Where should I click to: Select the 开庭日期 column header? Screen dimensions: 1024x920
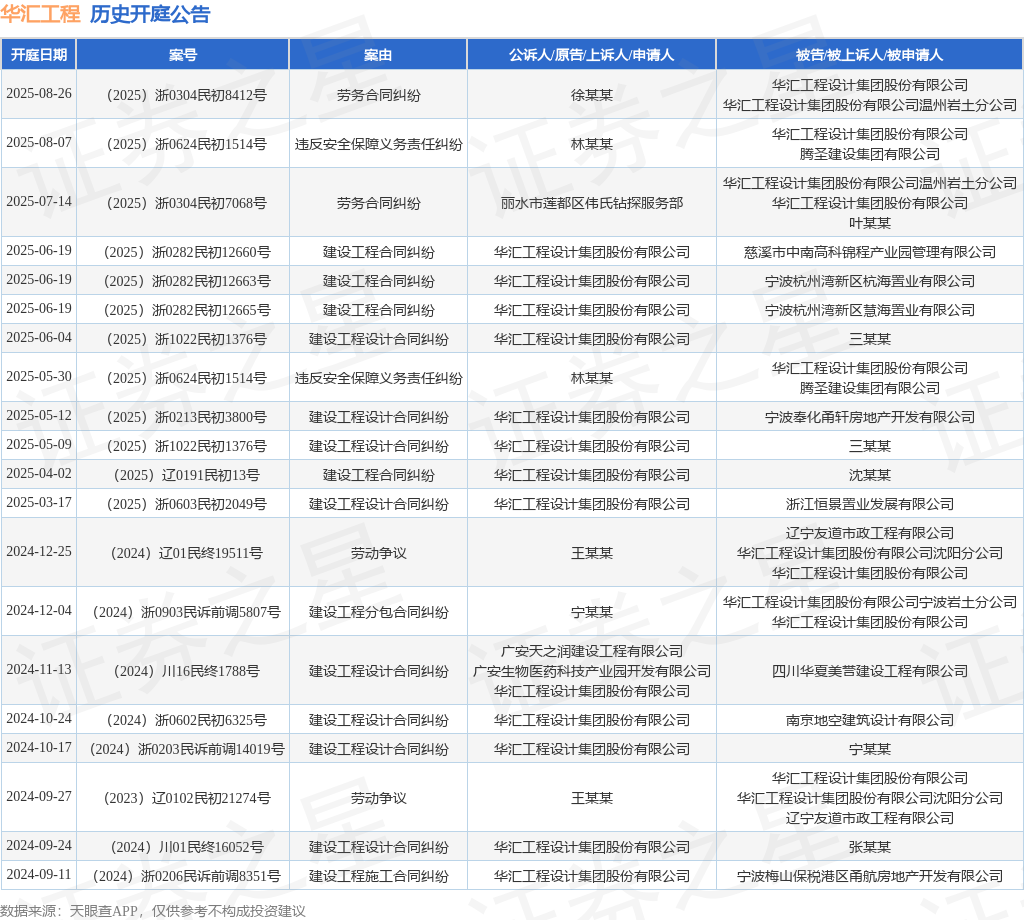click(x=39, y=55)
